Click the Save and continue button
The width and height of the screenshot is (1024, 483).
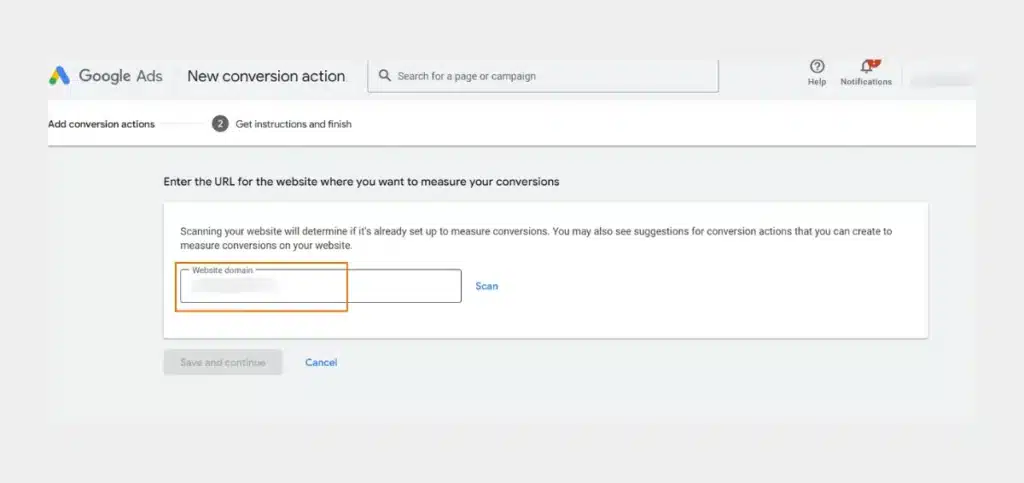[223, 362]
